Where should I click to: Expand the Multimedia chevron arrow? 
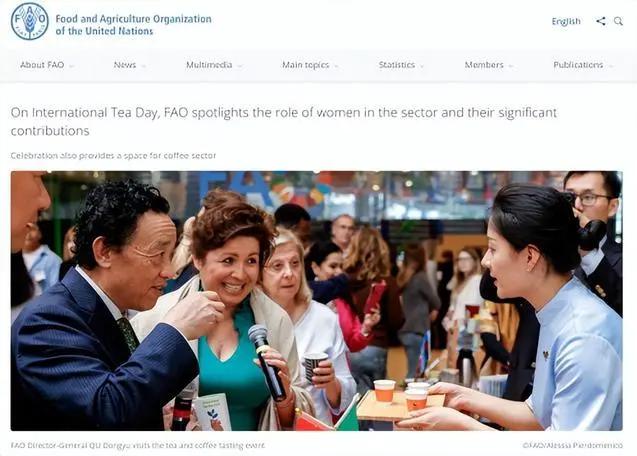click(240, 66)
